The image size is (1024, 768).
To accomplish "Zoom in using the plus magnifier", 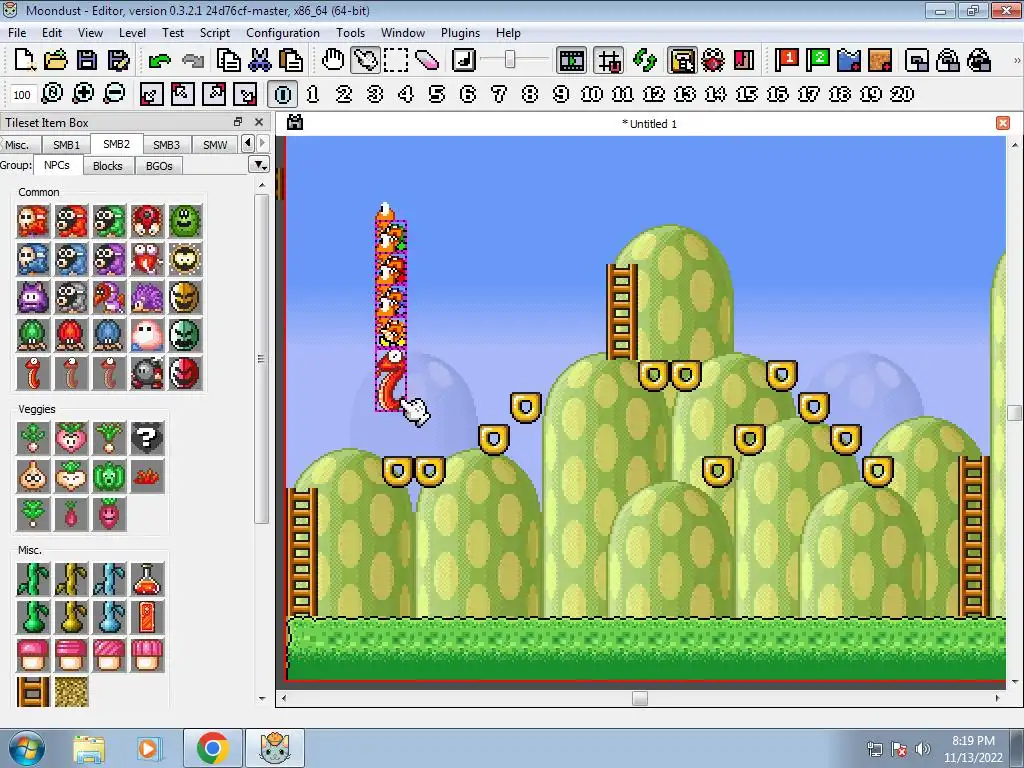I will click(x=83, y=93).
